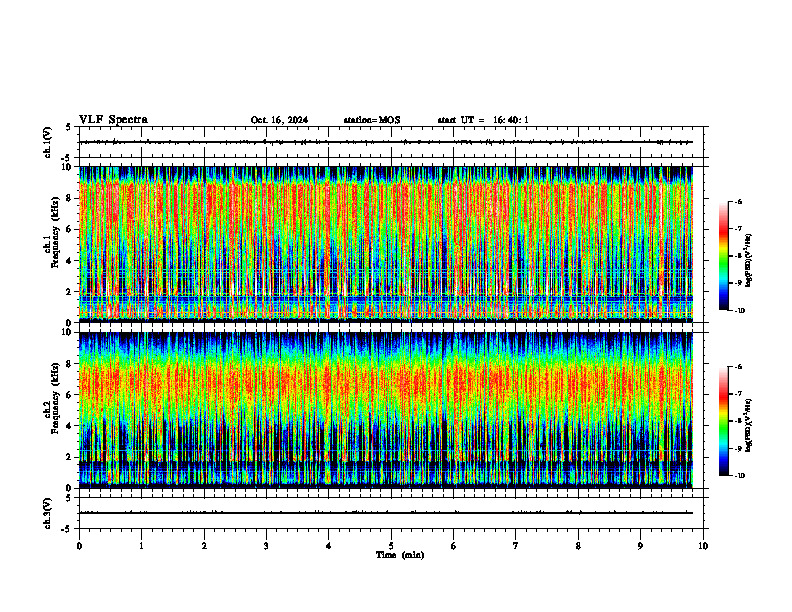Image resolution: width=792 pixels, height=612 pixels.
Task: Click the time axis tick label '3'
Action: (x=266, y=546)
